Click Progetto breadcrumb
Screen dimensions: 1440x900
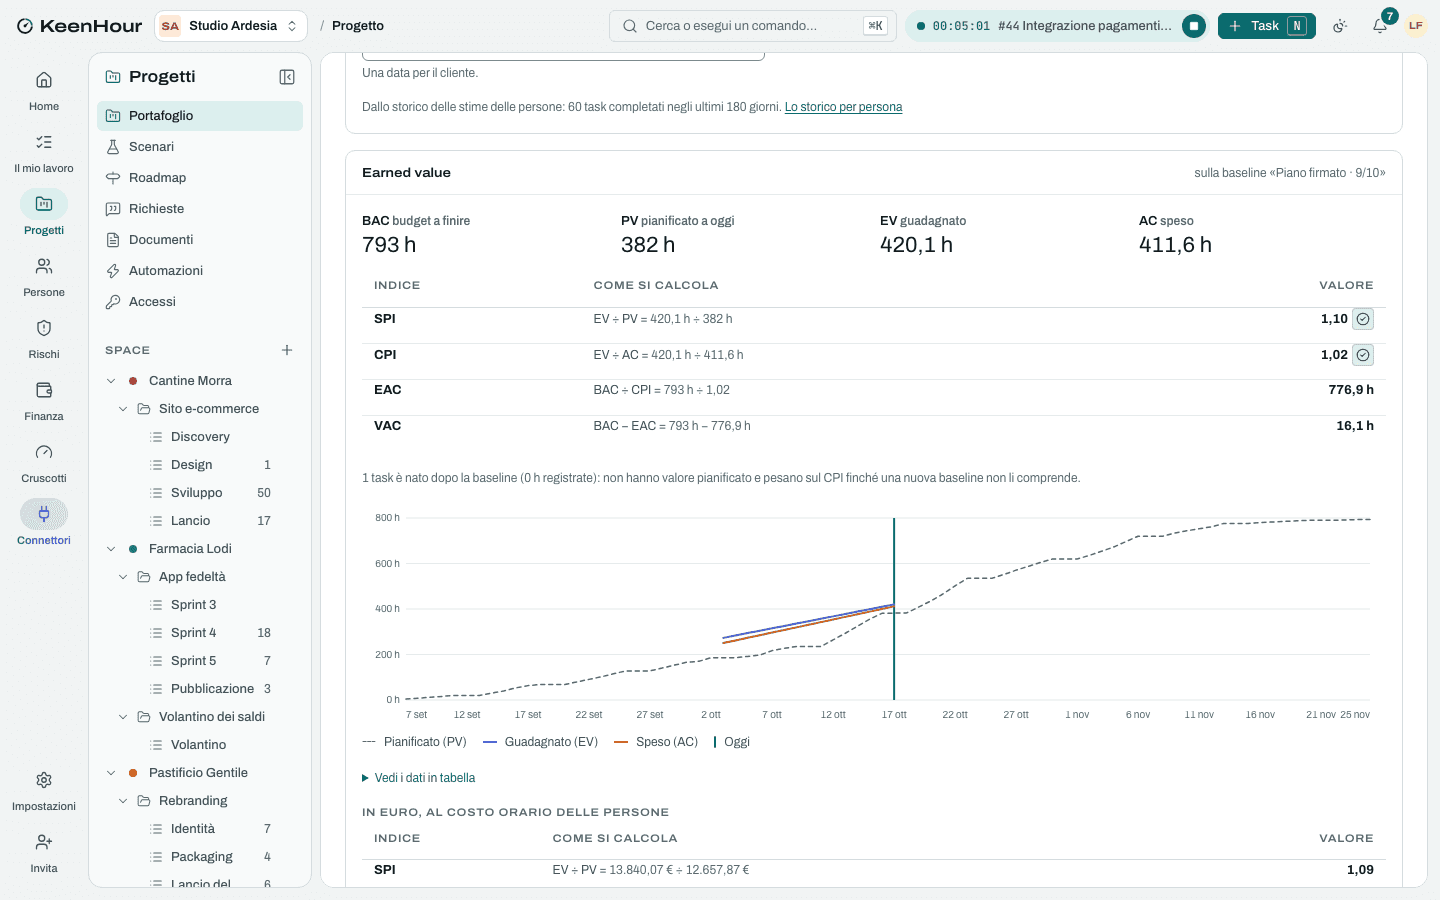[x=358, y=26]
